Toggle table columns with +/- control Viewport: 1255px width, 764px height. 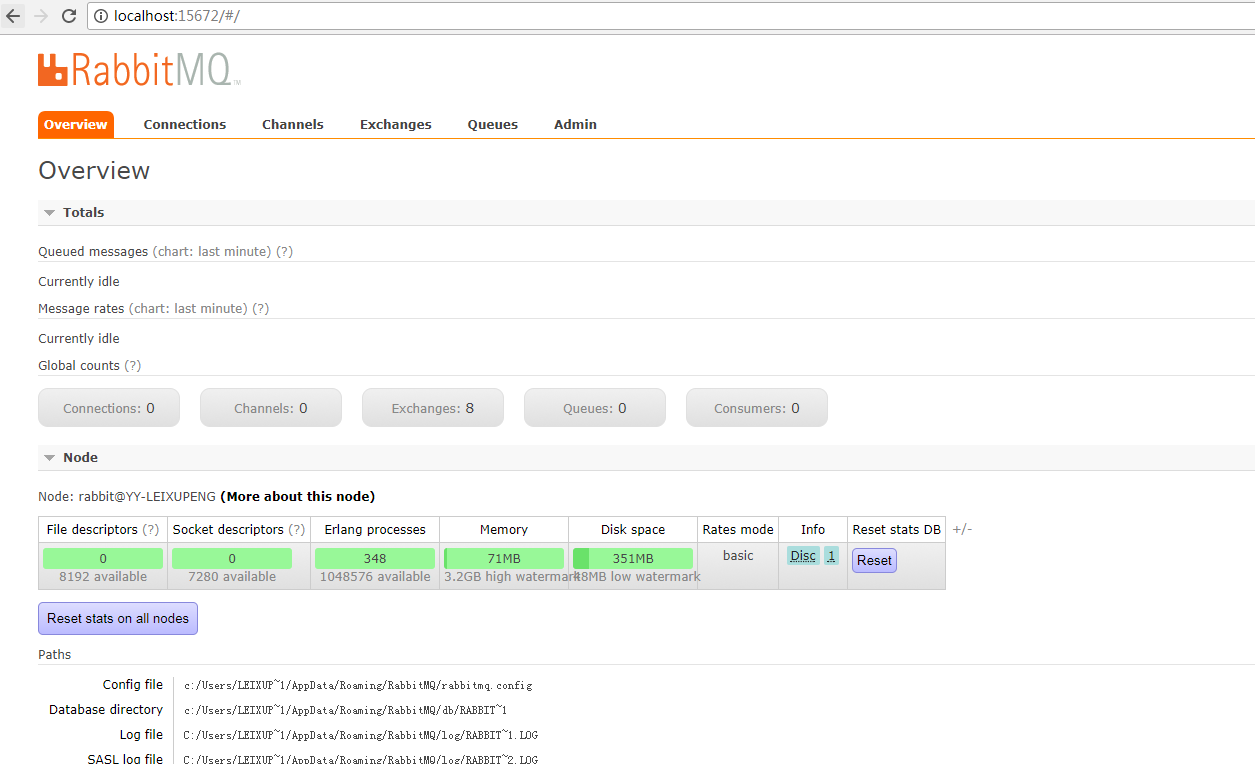point(962,529)
